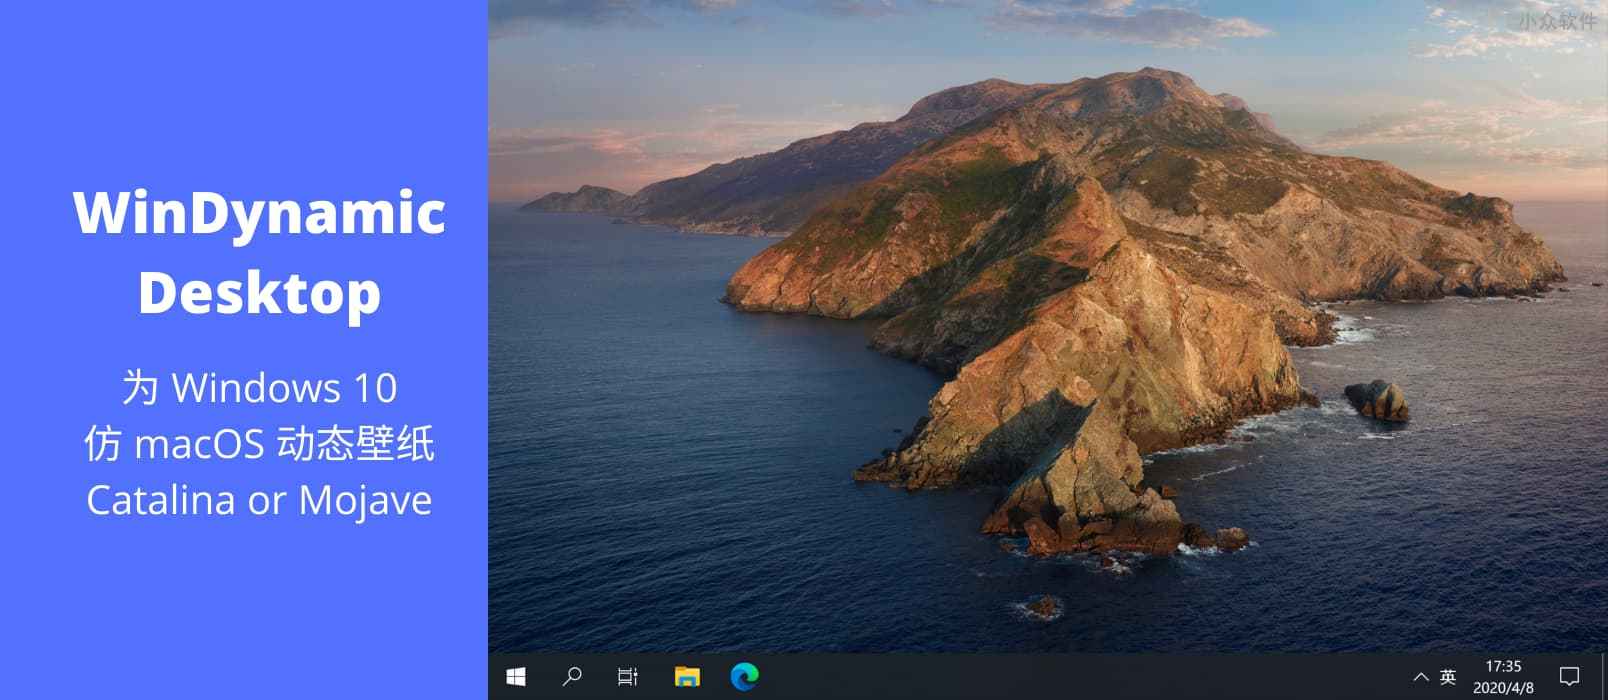This screenshot has width=1608, height=700.
Task: Click the WinDynamic heading text
Action: point(259,213)
